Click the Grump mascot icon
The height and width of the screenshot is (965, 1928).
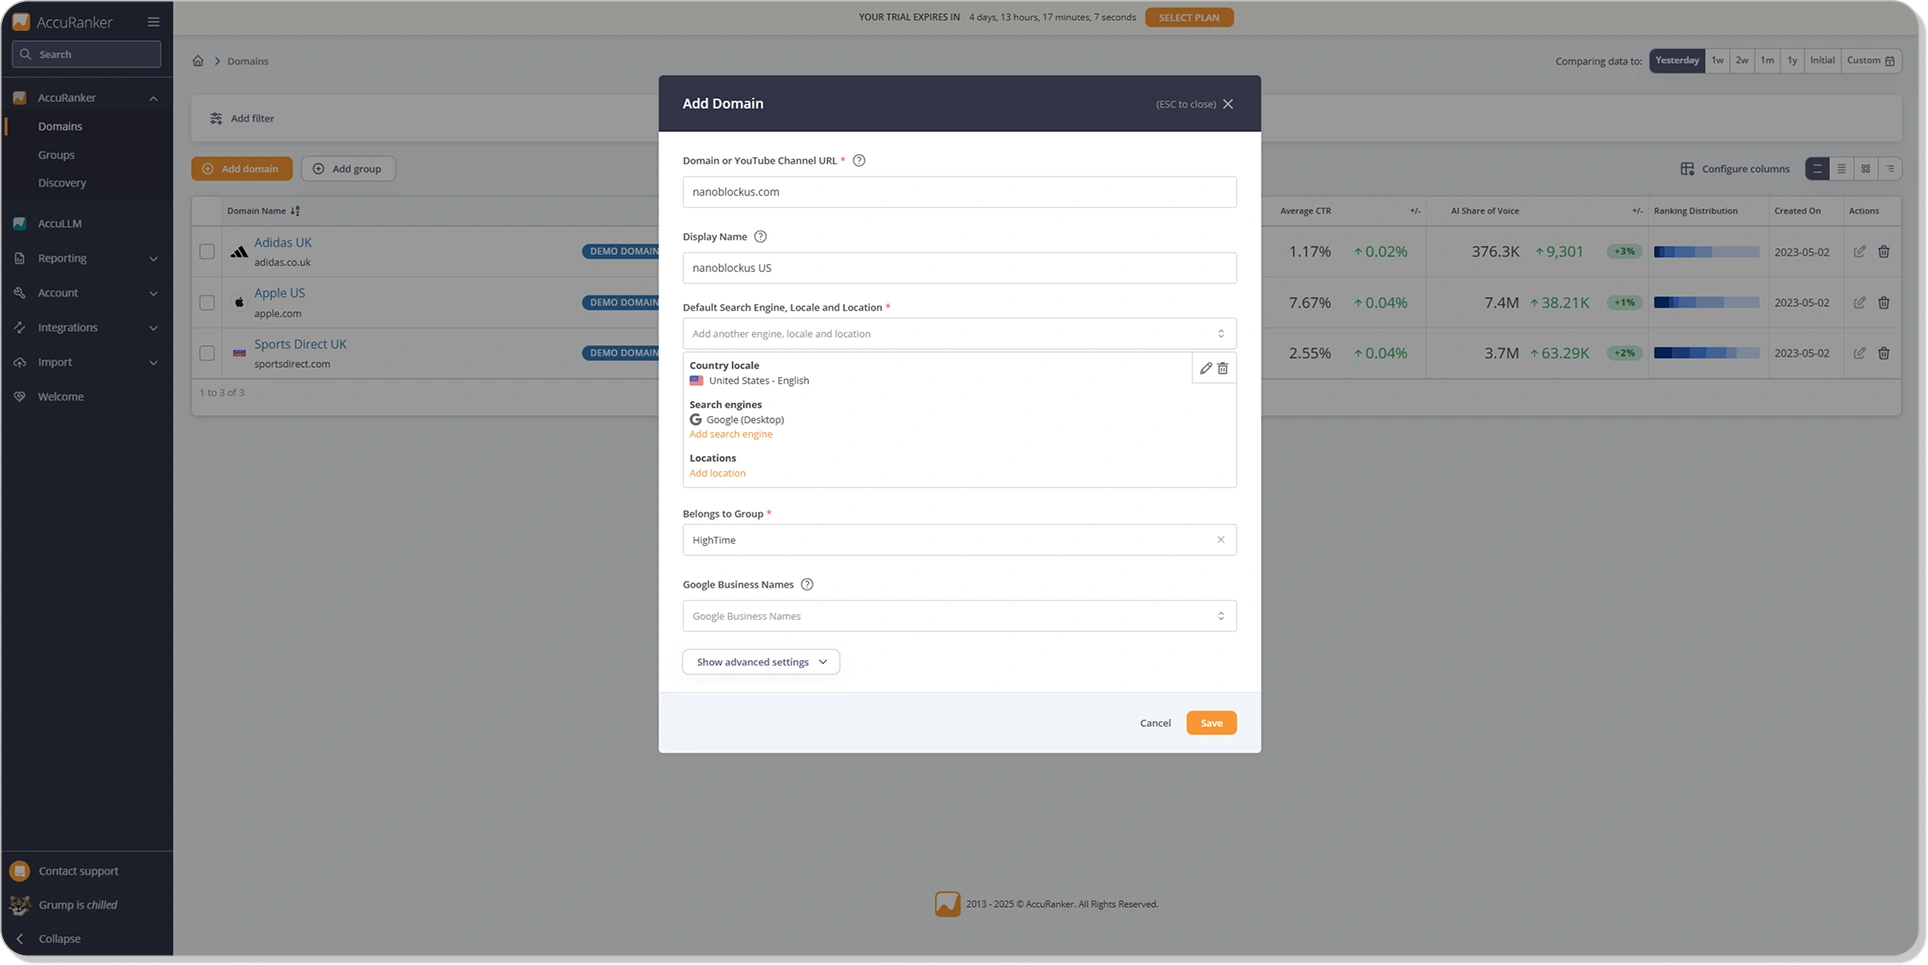coord(20,905)
